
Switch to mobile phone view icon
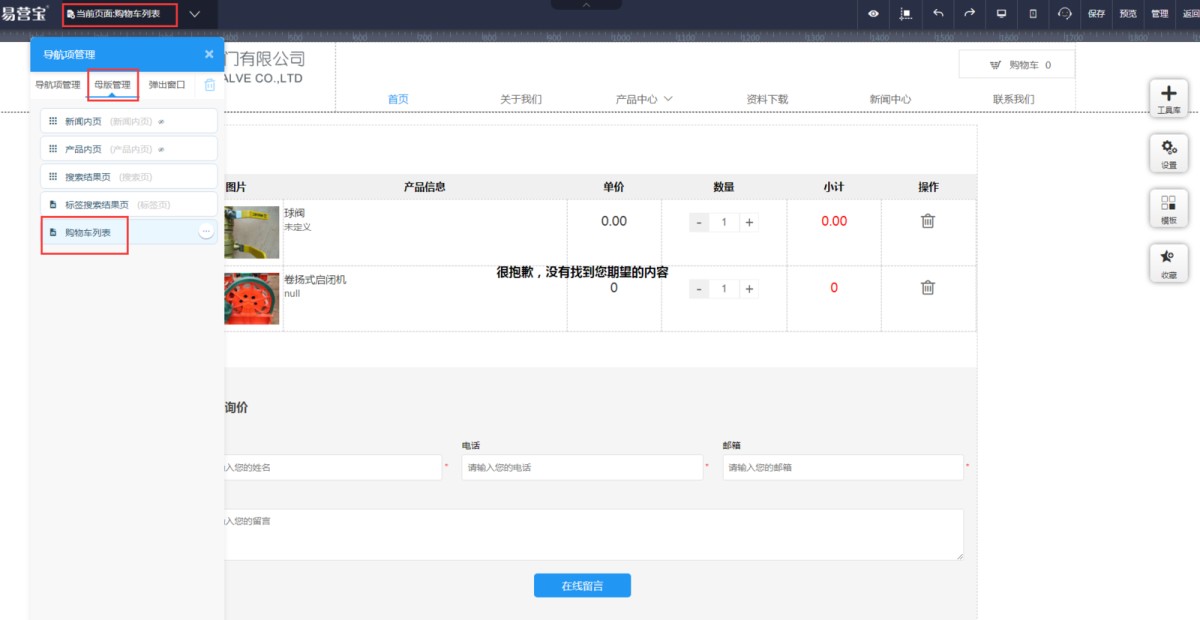(x=1033, y=14)
